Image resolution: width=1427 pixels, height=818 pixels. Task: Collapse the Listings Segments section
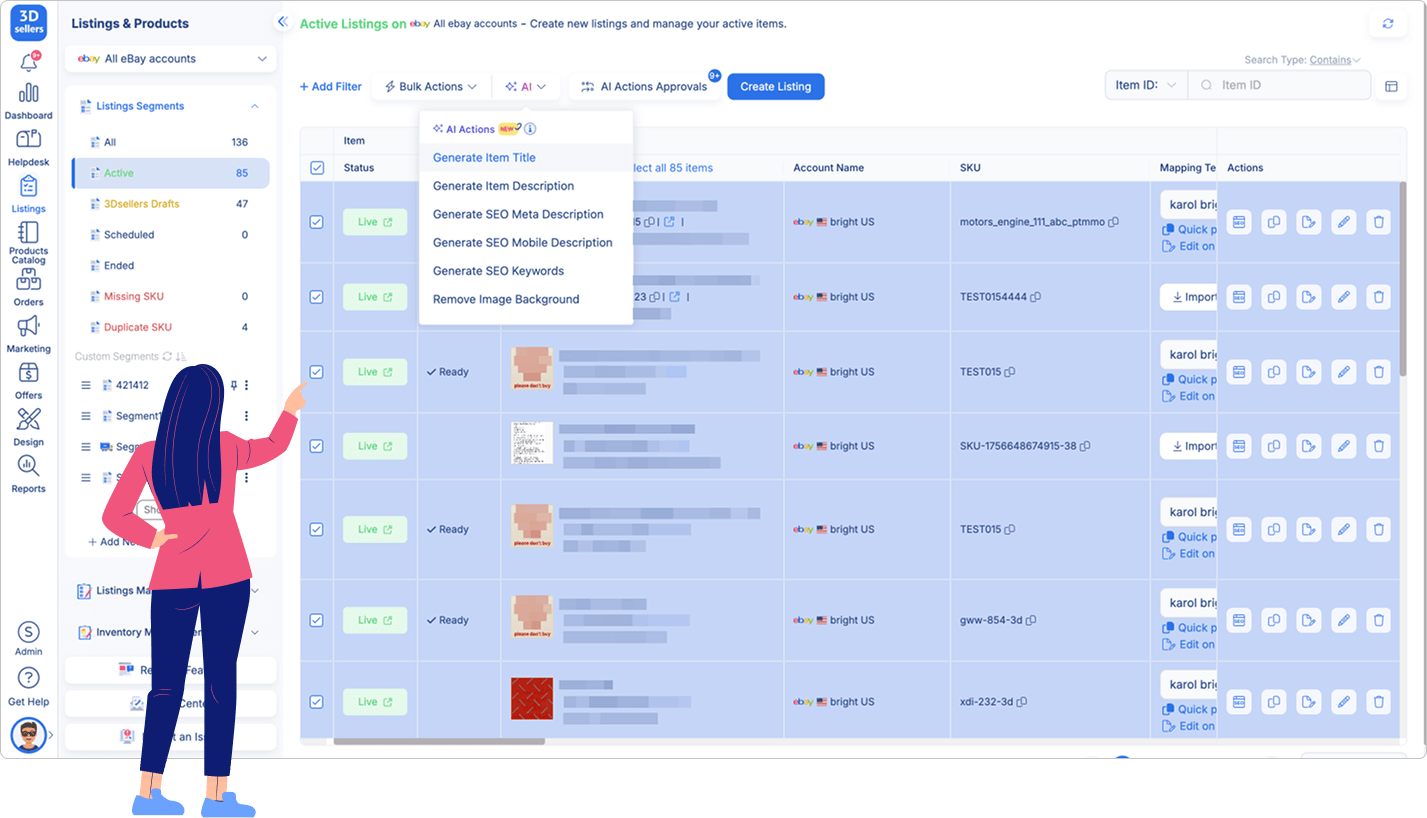255,106
